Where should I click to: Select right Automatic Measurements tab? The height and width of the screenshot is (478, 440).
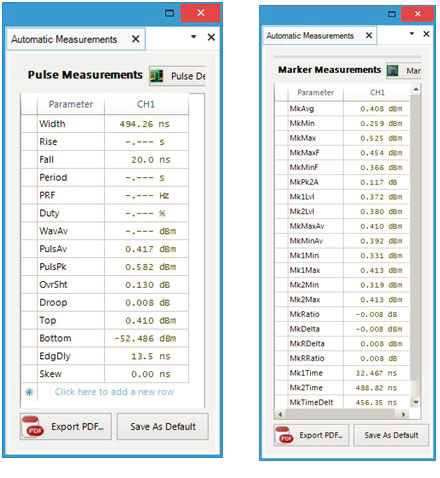[310, 36]
